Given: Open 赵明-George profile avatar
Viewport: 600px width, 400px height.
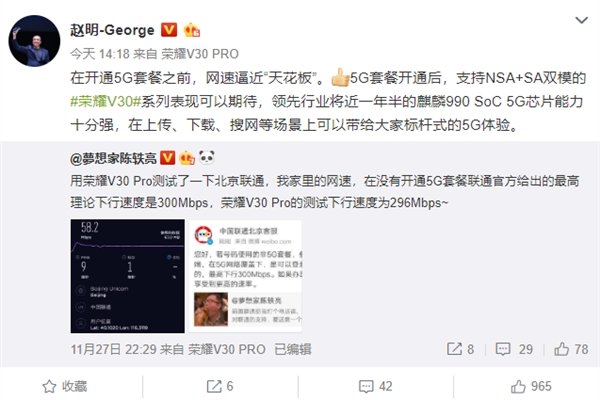Looking at the screenshot, I should (34, 41).
